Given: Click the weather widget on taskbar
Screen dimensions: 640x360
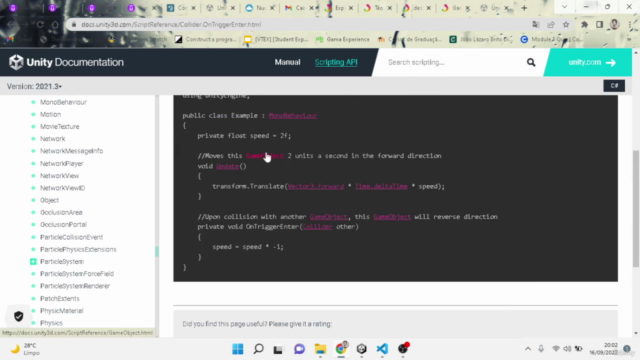Looking at the screenshot, I should point(25,349).
